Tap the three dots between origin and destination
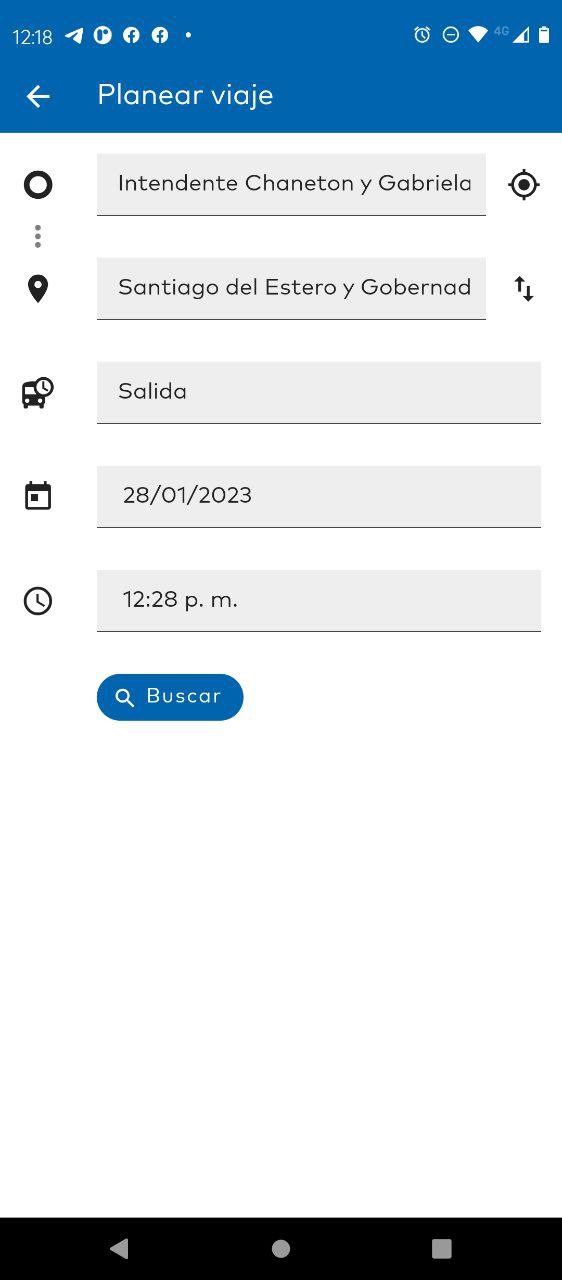 pos(38,237)
